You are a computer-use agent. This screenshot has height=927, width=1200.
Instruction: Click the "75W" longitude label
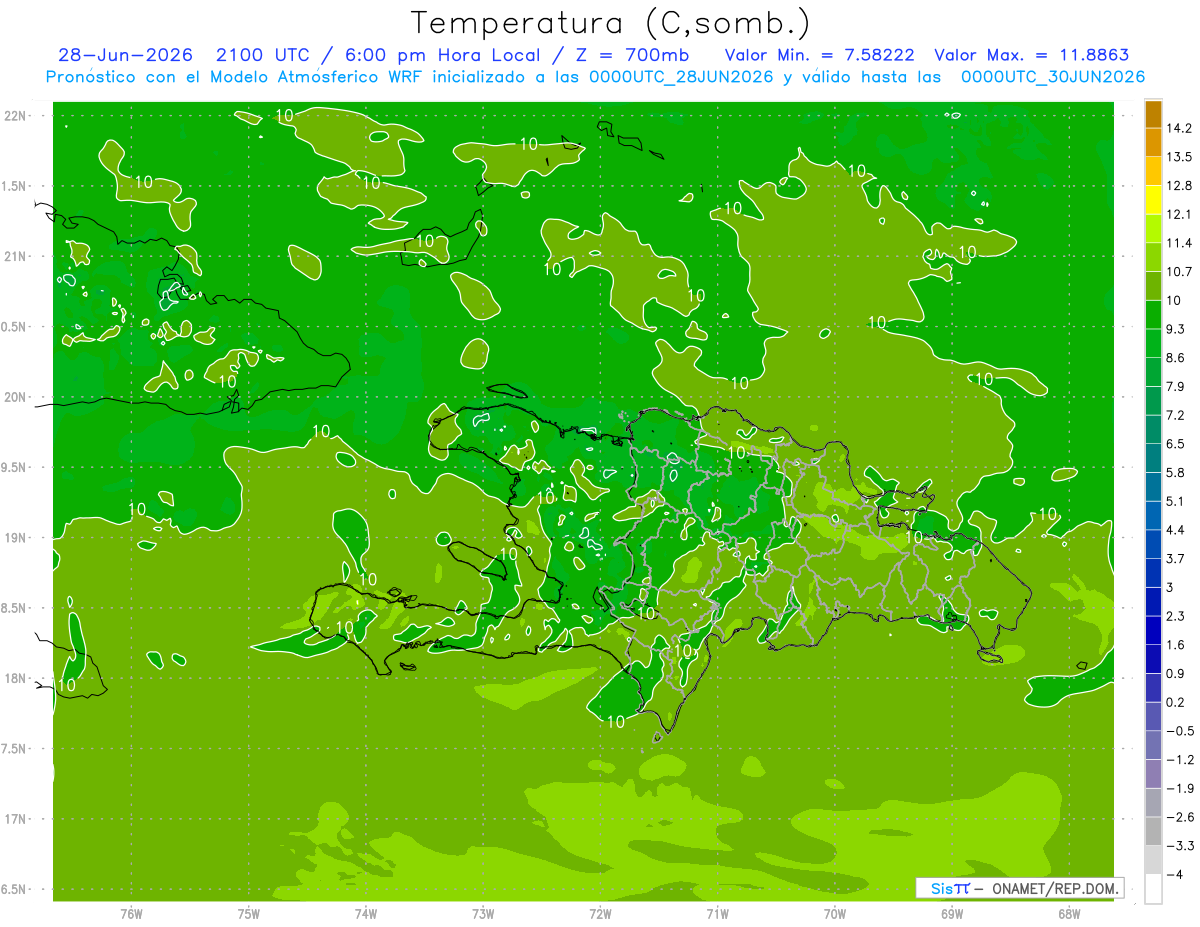(x=249, y=915)
